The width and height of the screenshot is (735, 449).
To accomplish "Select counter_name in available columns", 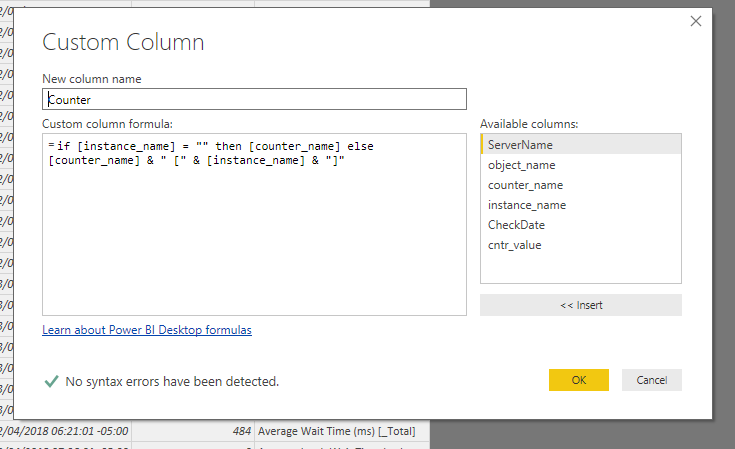I will (x=581, y=185).
